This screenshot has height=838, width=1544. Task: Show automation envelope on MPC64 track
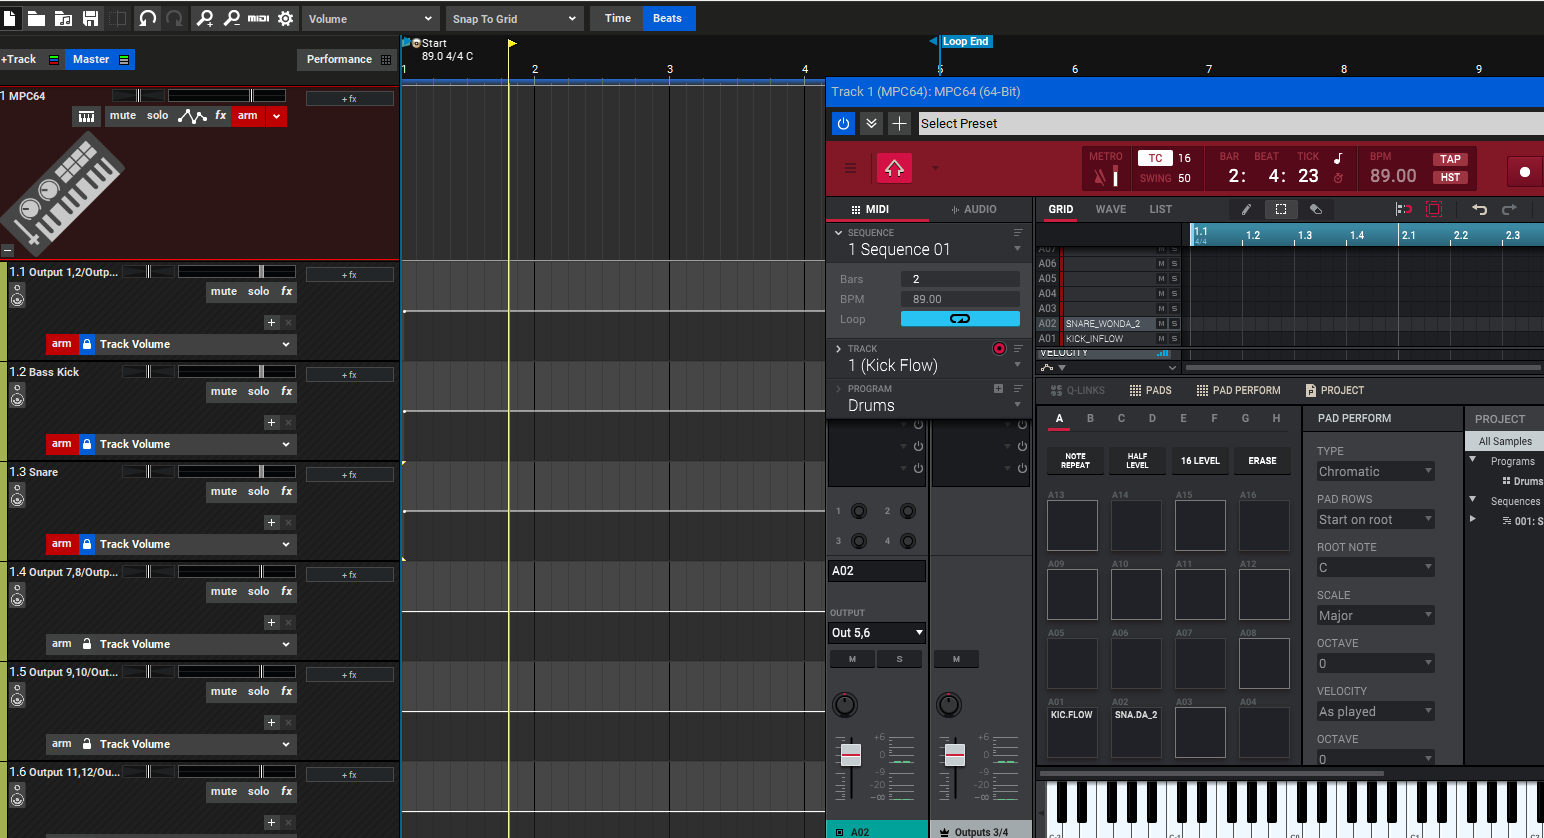point(192,116)
